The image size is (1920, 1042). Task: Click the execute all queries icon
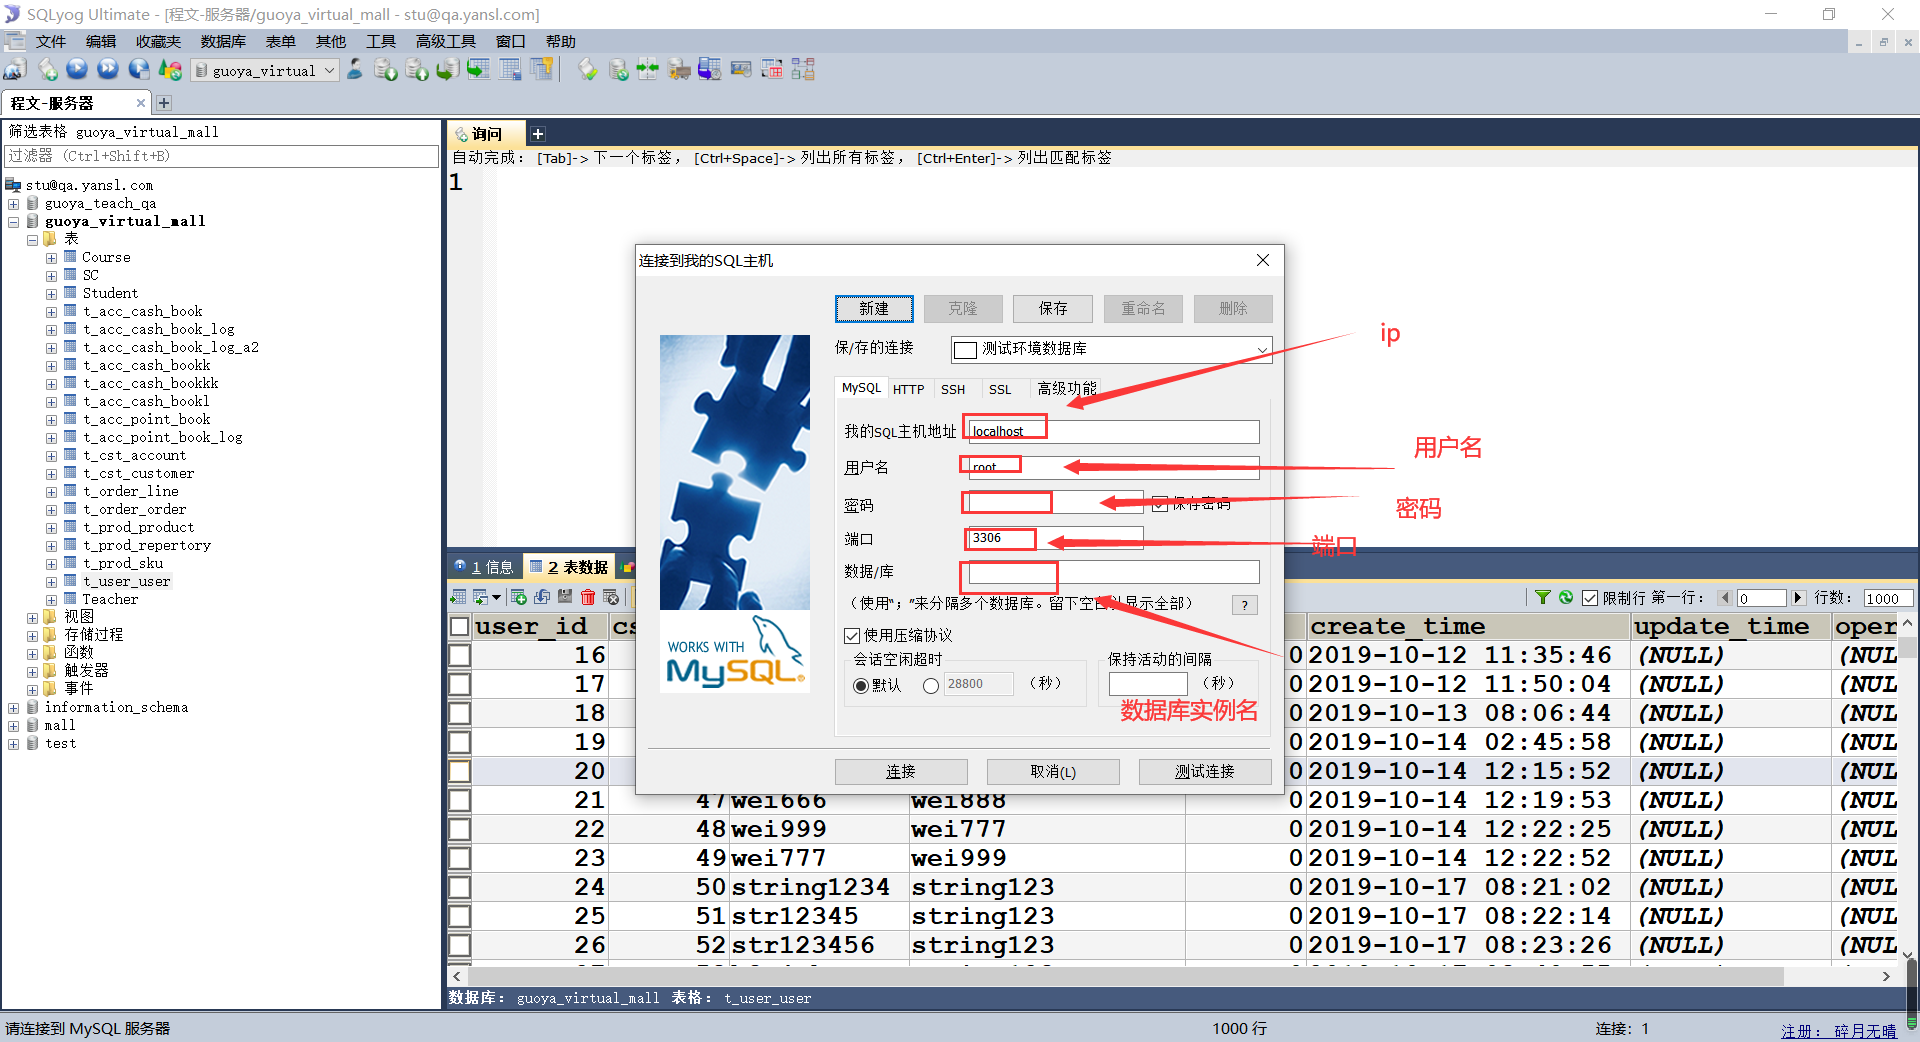point(108,70)
